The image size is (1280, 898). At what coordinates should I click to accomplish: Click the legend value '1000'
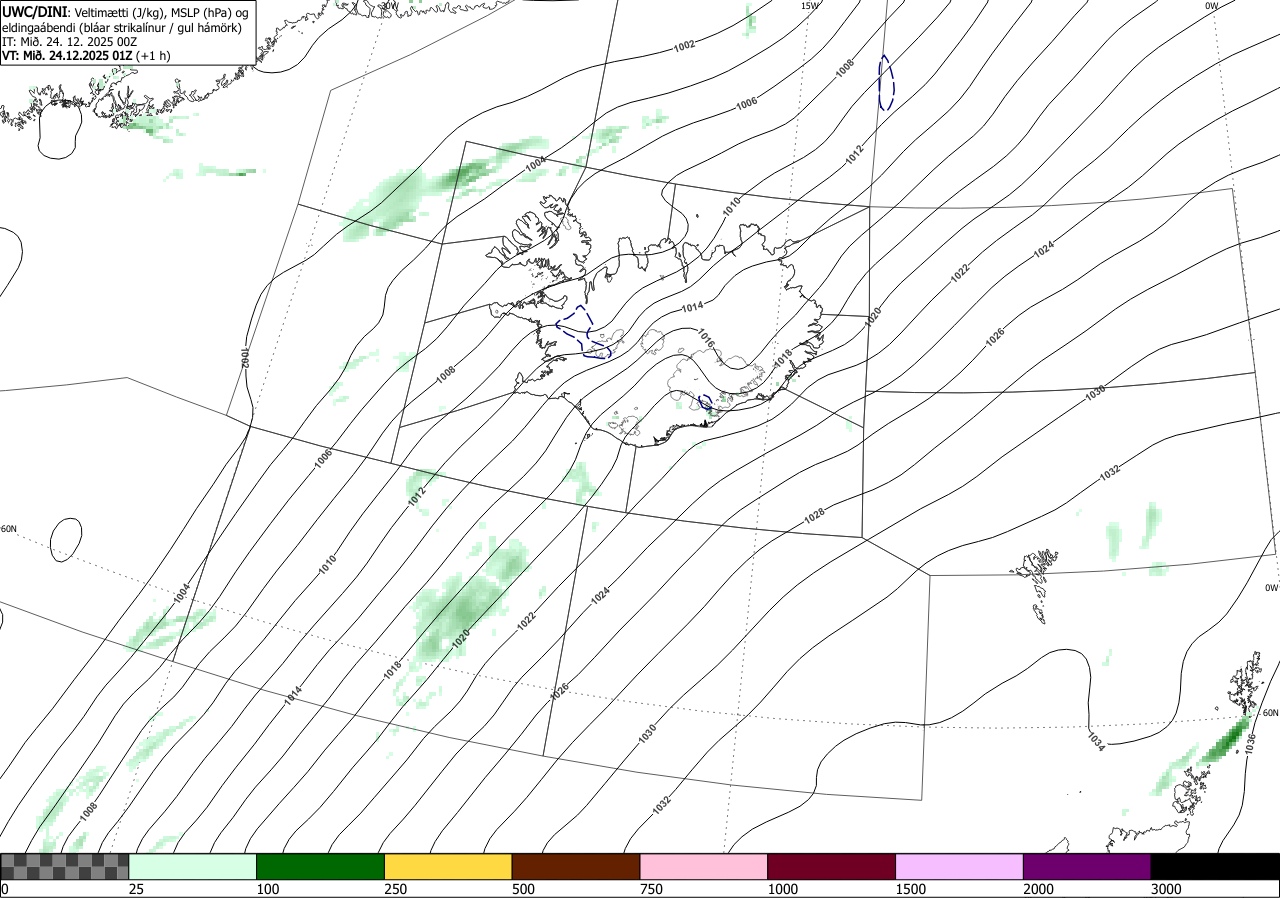[x=782, y=889]
